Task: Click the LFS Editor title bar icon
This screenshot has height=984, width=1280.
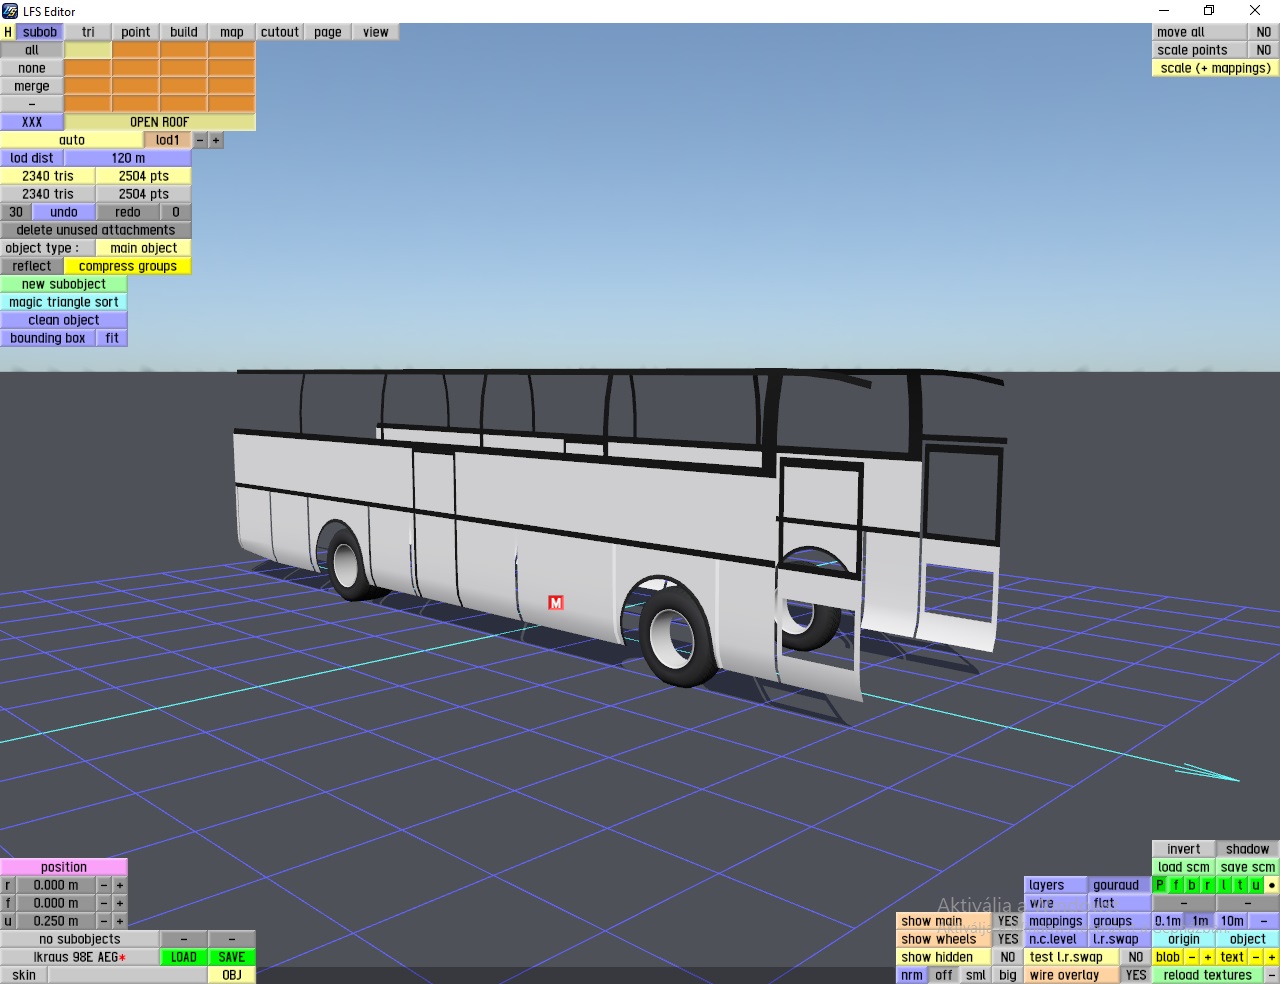Action: [10, 11]
